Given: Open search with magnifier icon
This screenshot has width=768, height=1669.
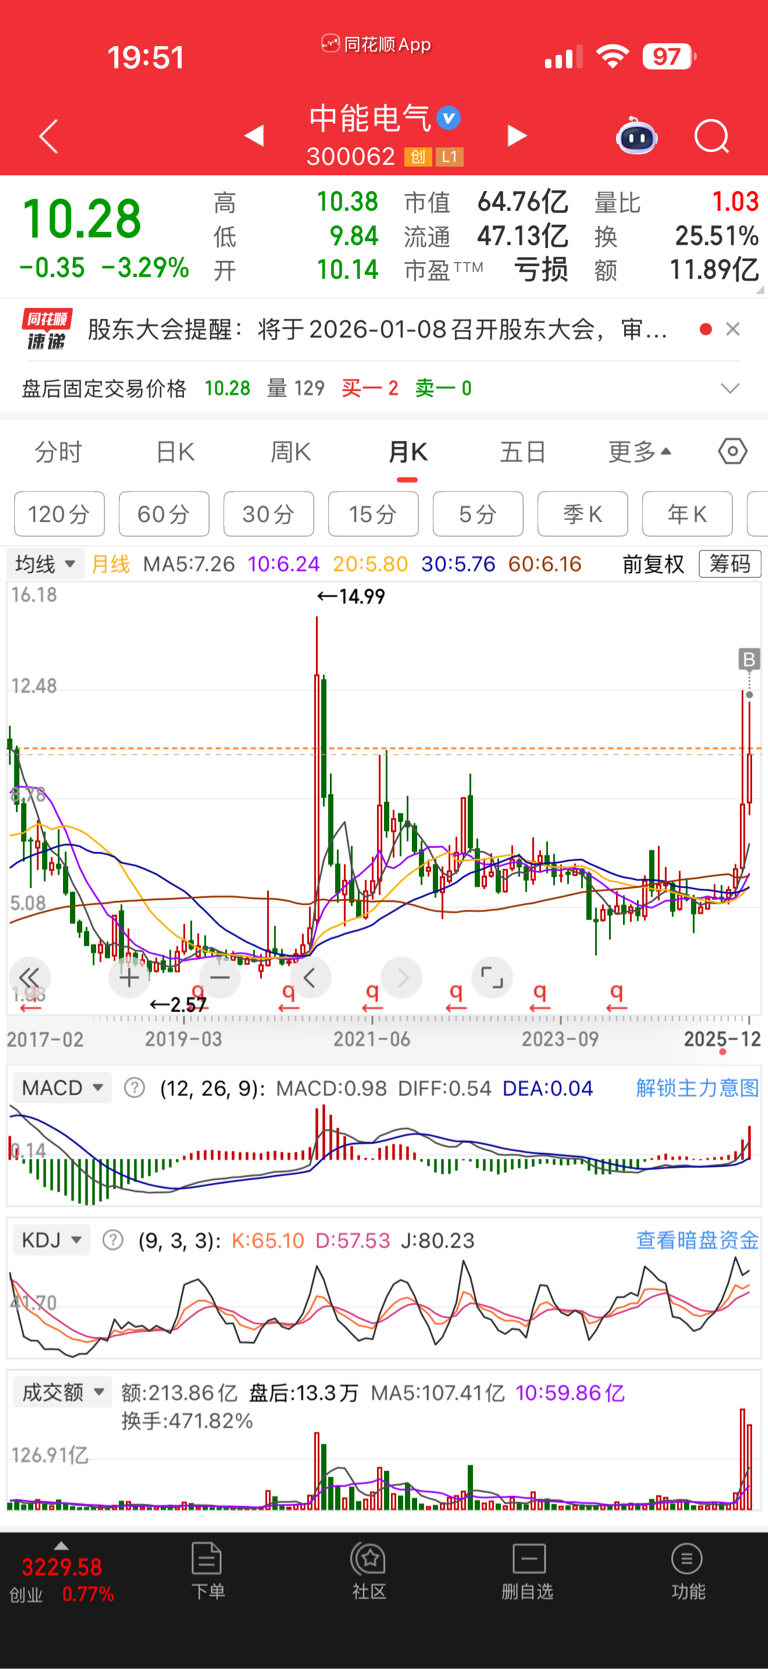Looking at the screenshot, I should [712, 136].
